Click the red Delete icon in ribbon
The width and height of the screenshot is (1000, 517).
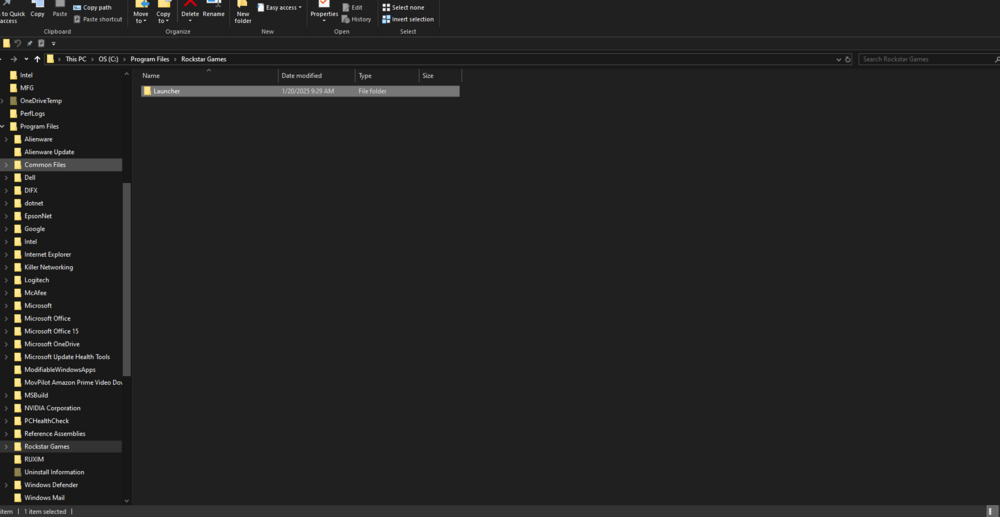(190, 4)
